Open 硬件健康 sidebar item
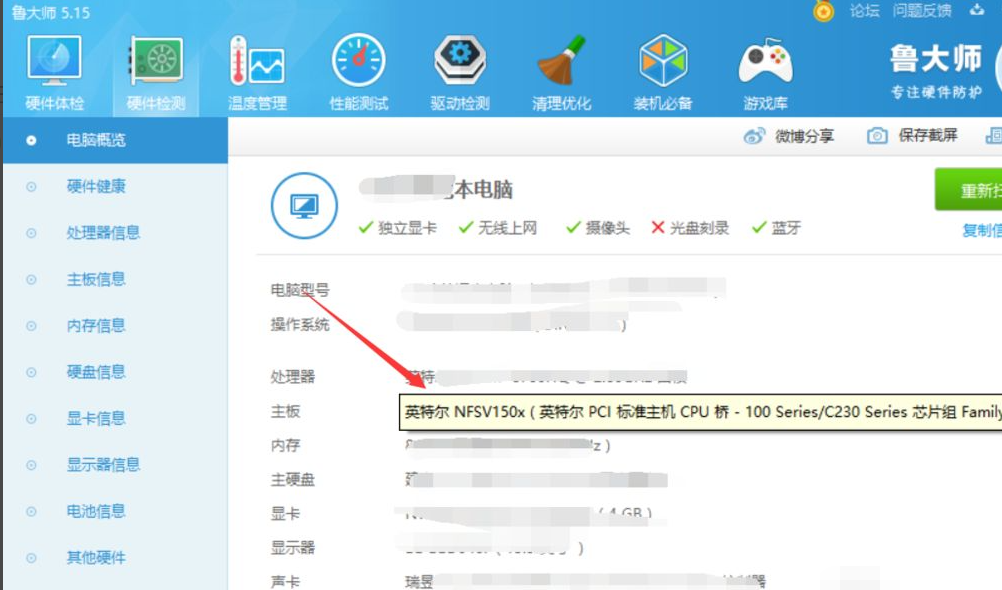This screenshot has width=1002, height=590. (x=96, y=186)
